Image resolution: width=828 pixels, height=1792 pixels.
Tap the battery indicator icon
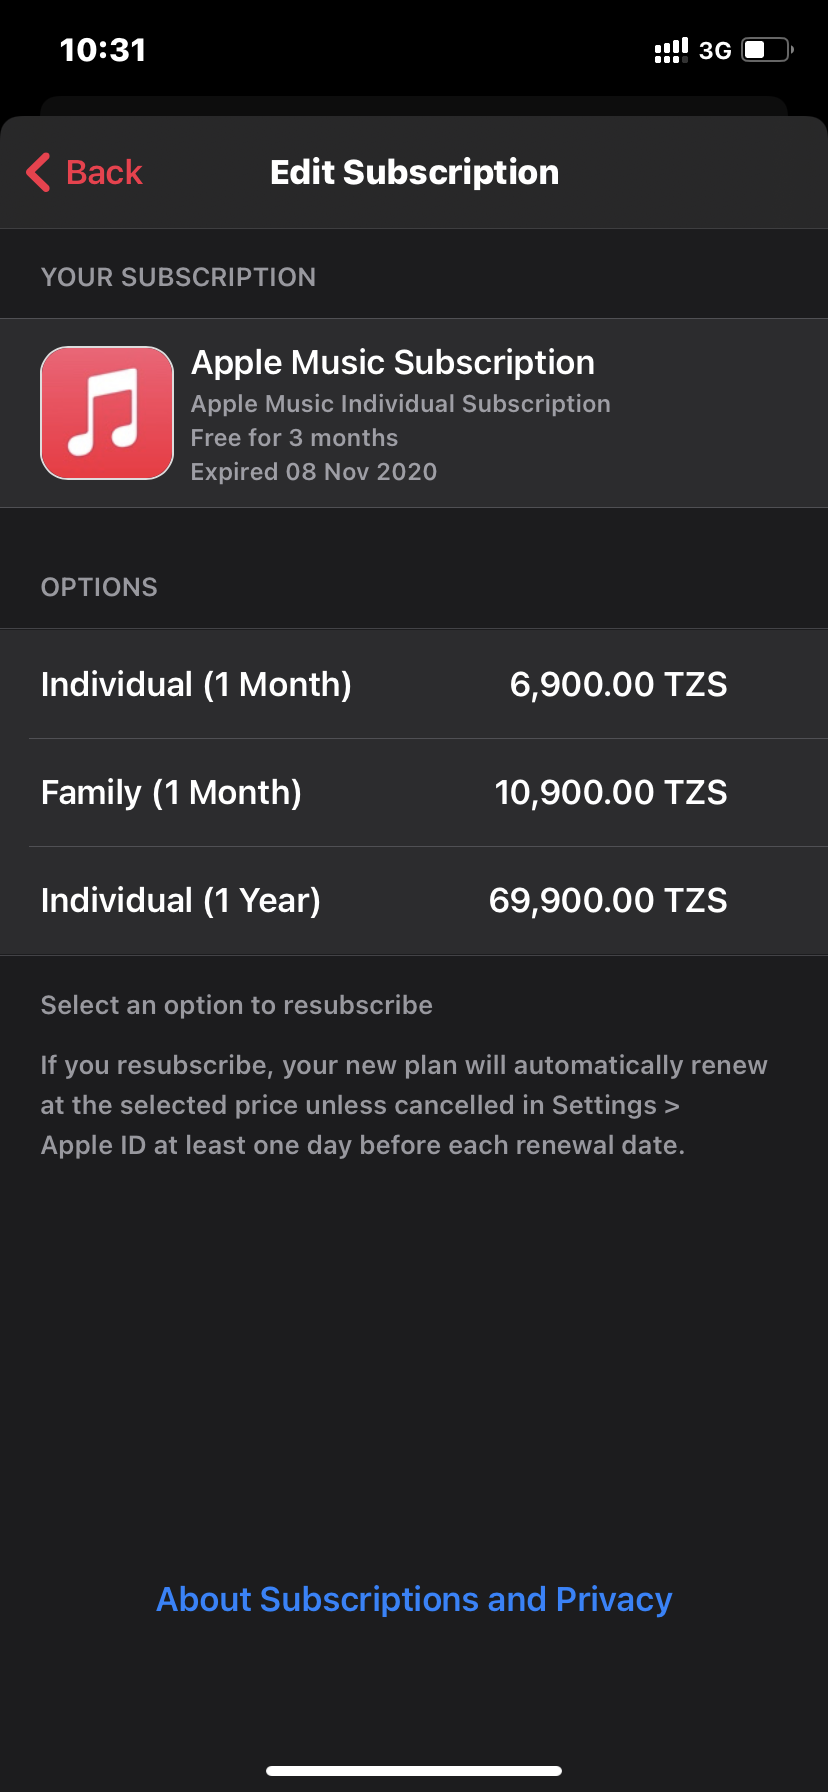[766, 50]
